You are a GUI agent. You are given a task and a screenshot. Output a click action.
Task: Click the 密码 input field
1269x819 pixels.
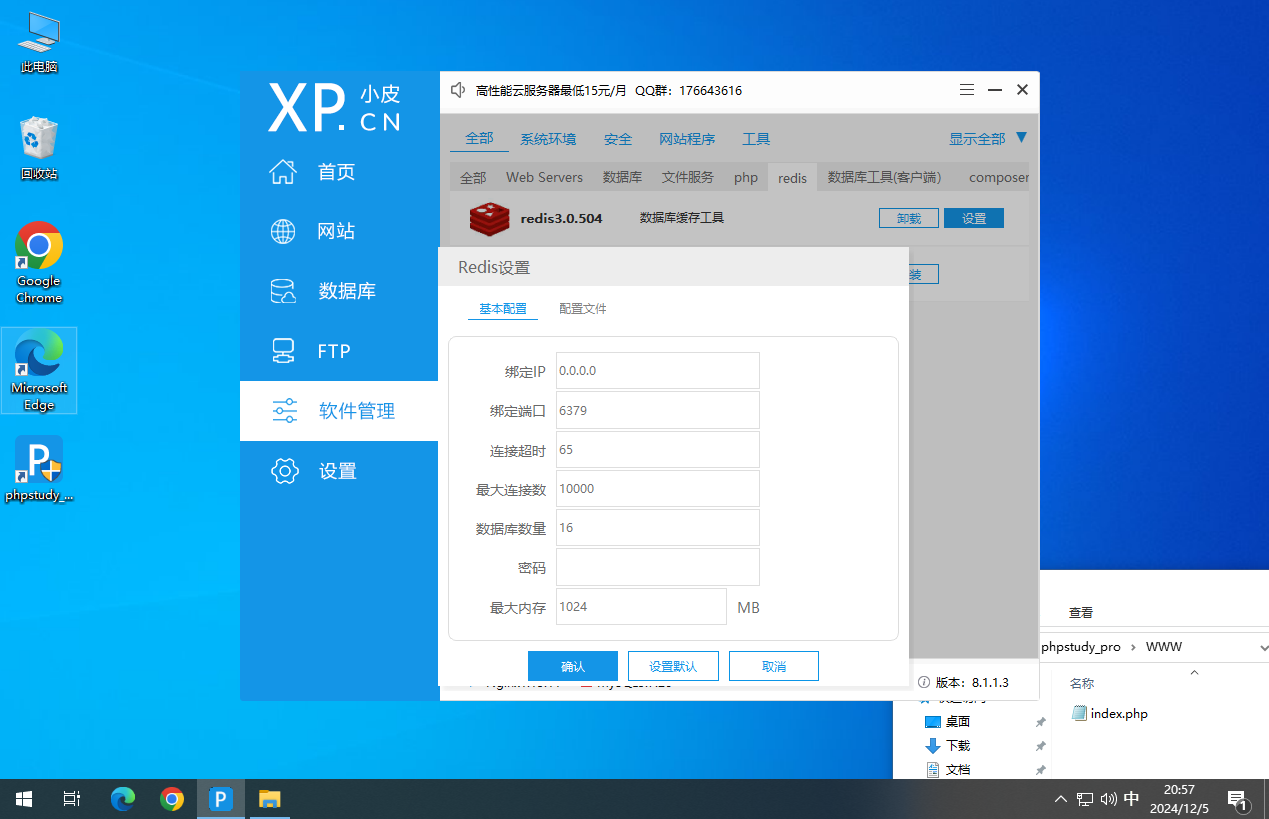click(x=657, y=567)
